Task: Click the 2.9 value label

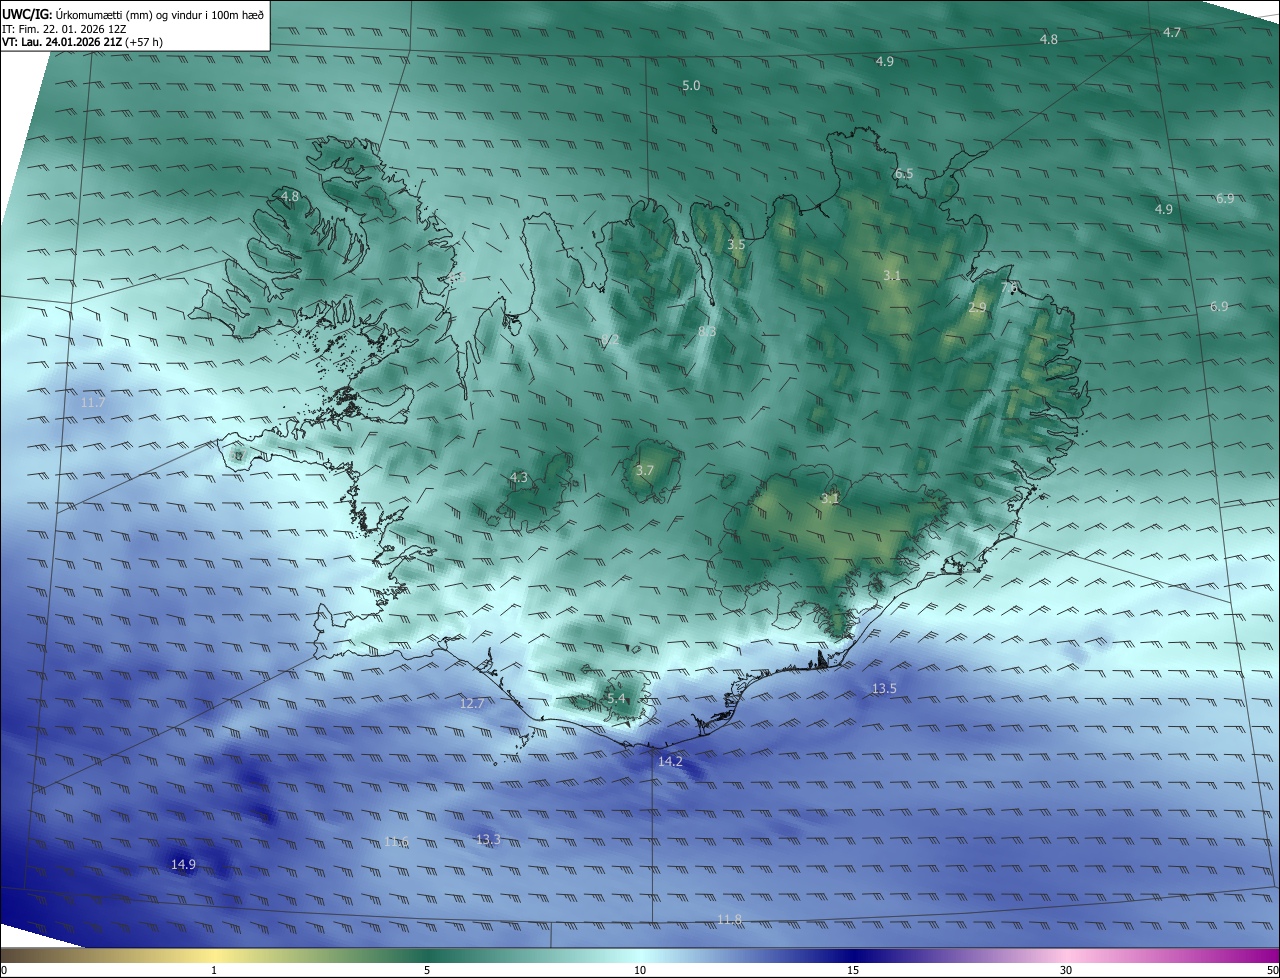Action: 977,308
